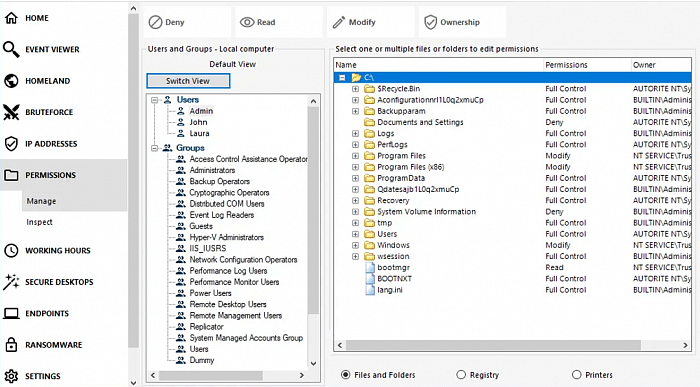Go to the HOMELAND section
Image resolution: width=700 pixels, height=387 pixels.
coord(47,81)
